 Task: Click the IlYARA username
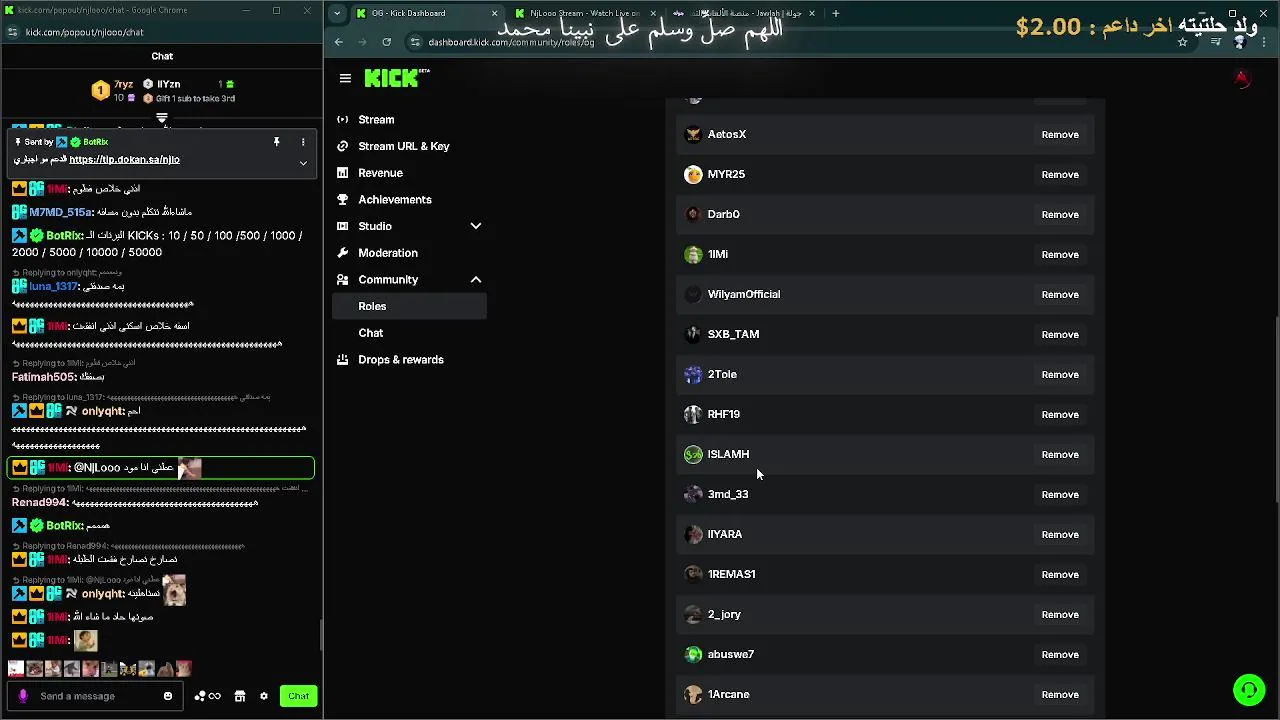725,534
